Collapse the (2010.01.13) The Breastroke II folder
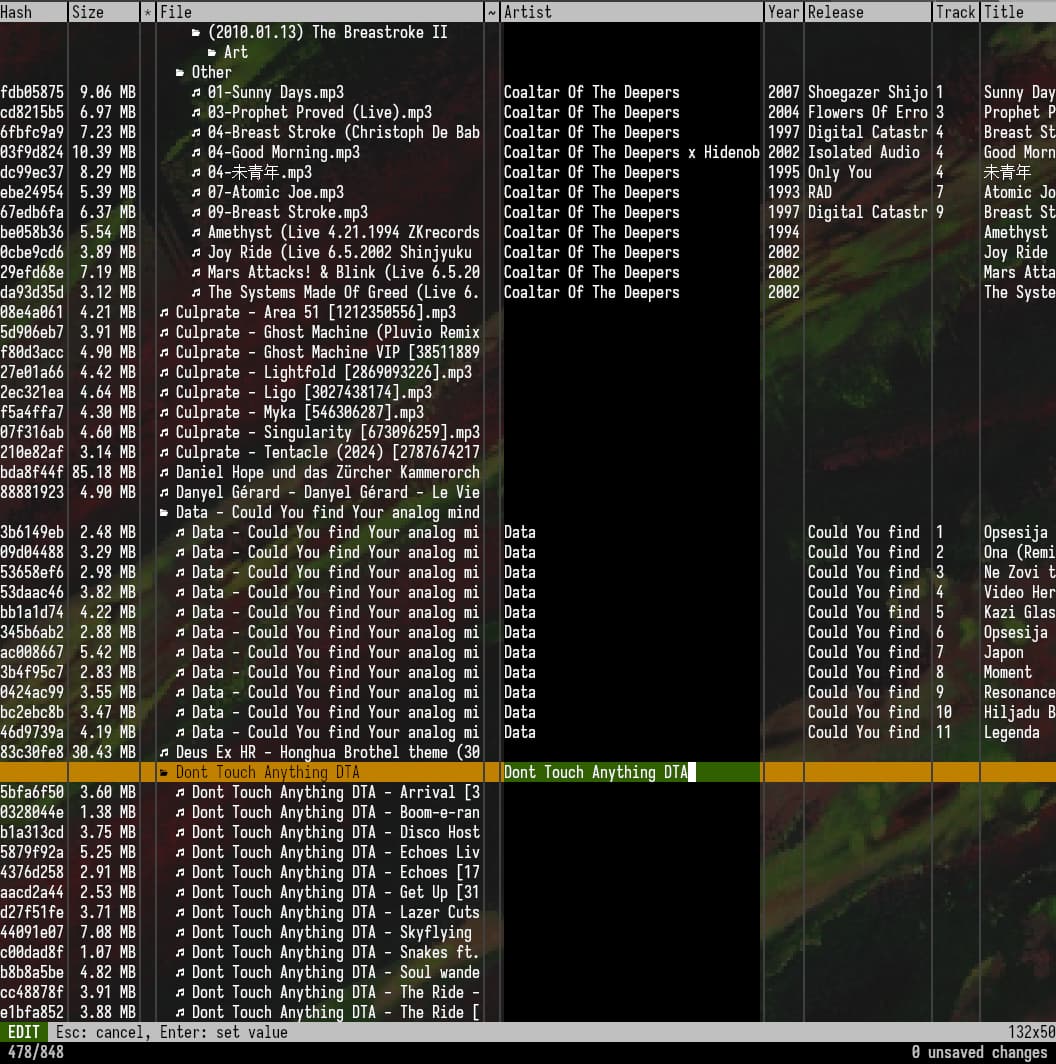Screen dimensions: 1056x1064 click(196, 33)
